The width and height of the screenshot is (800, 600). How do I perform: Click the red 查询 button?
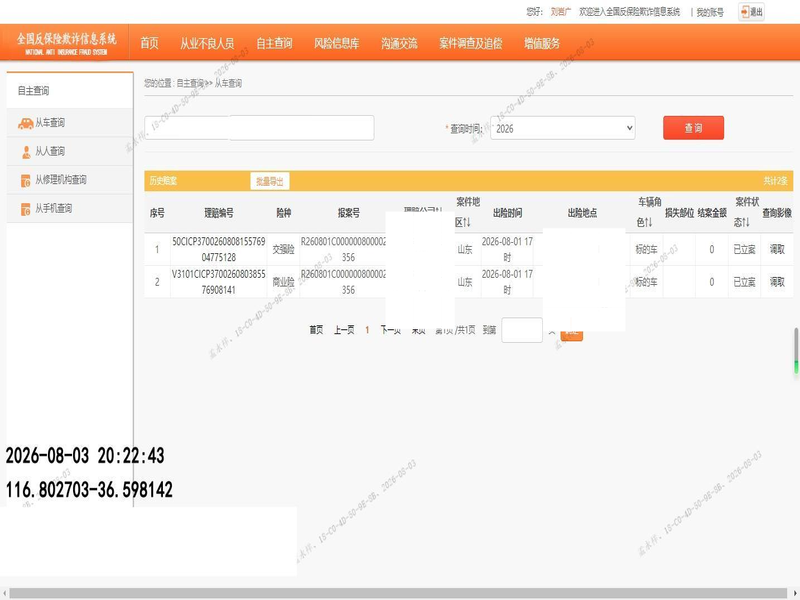point(693,128)
